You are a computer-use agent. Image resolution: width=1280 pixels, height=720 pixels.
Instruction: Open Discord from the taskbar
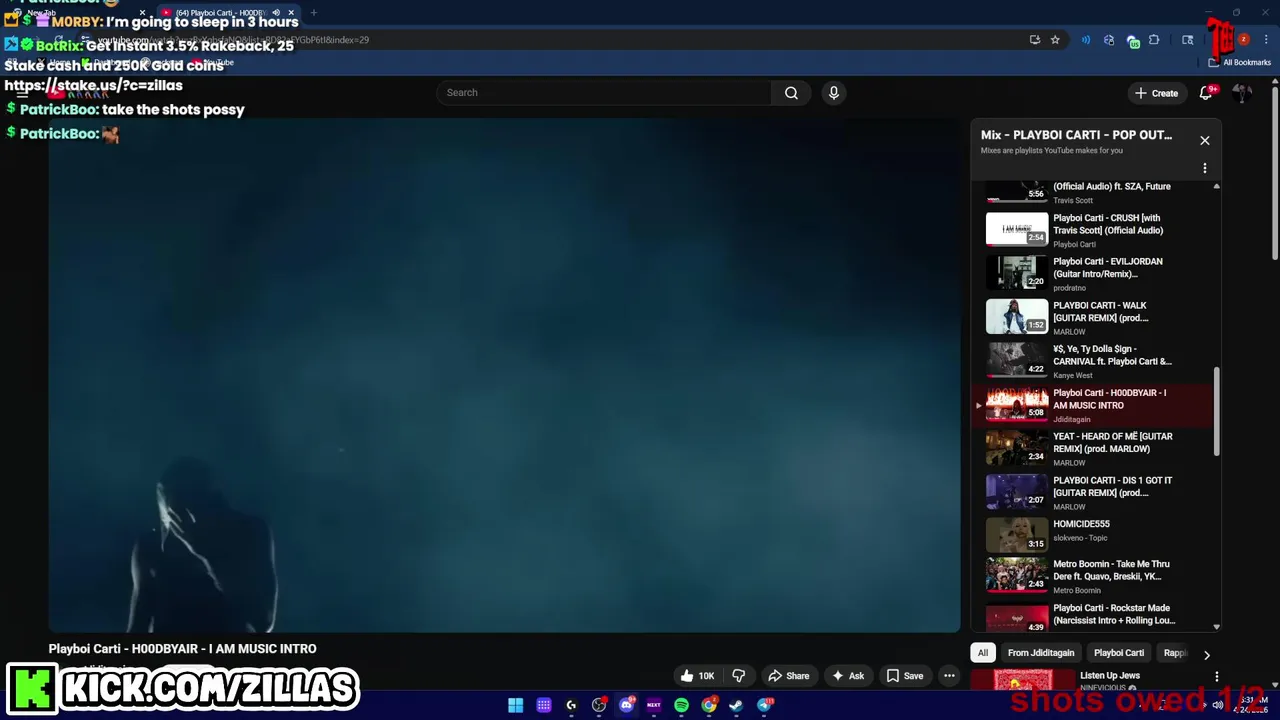pos(626,705)
